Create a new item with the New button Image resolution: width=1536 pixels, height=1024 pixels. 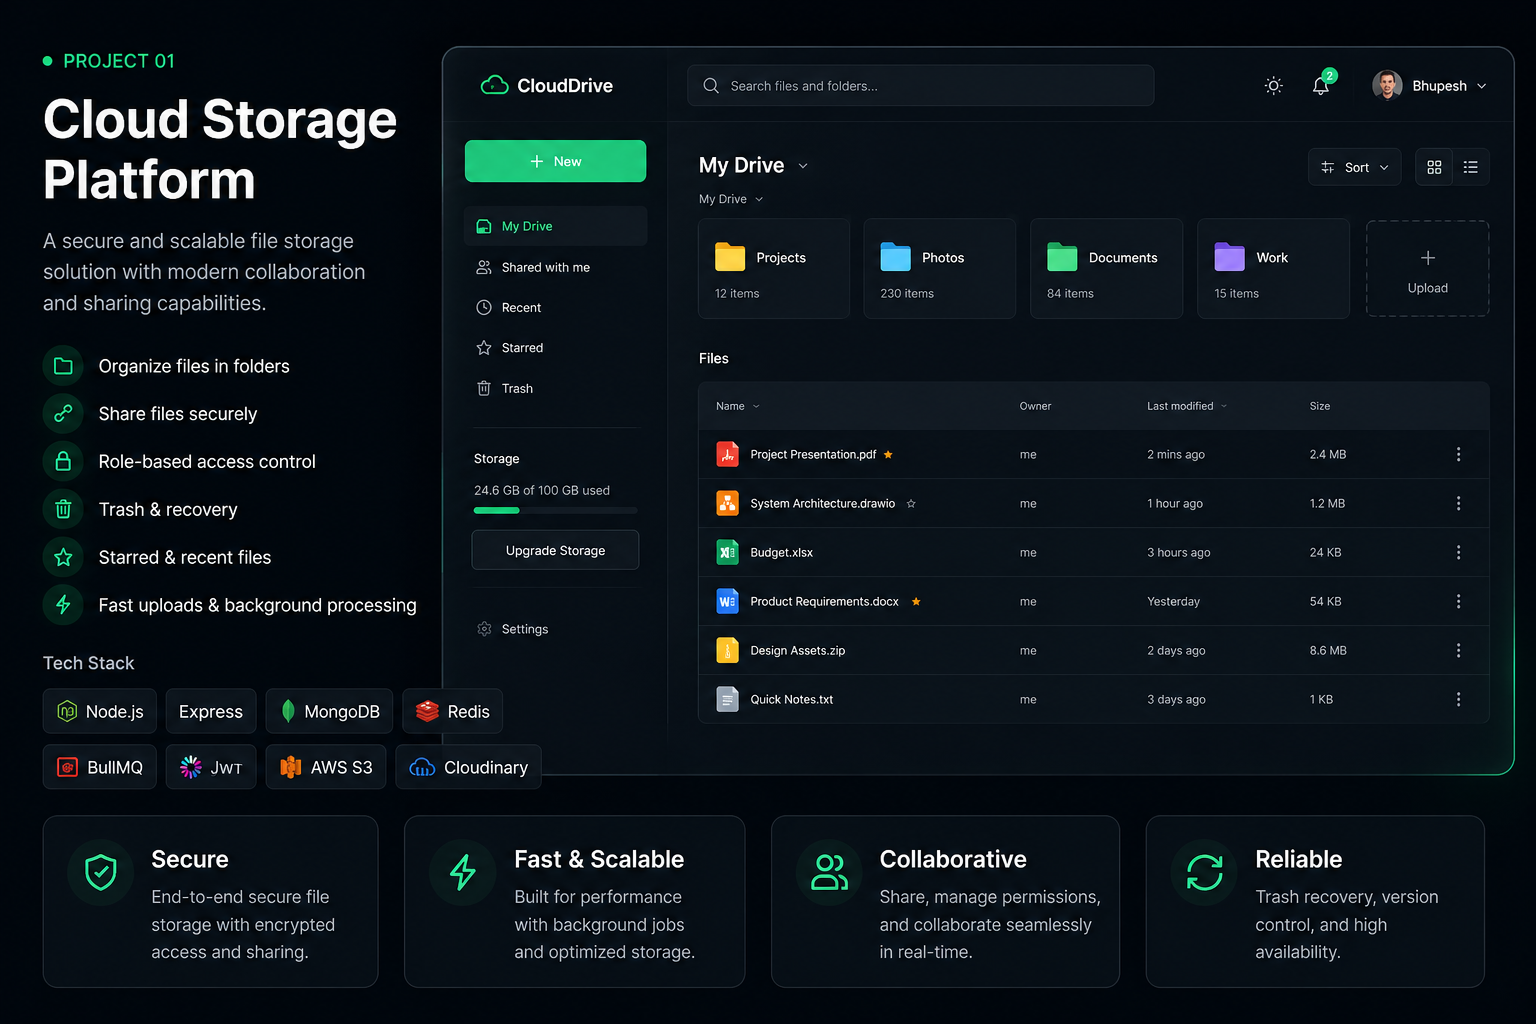(x=555, y=161)
